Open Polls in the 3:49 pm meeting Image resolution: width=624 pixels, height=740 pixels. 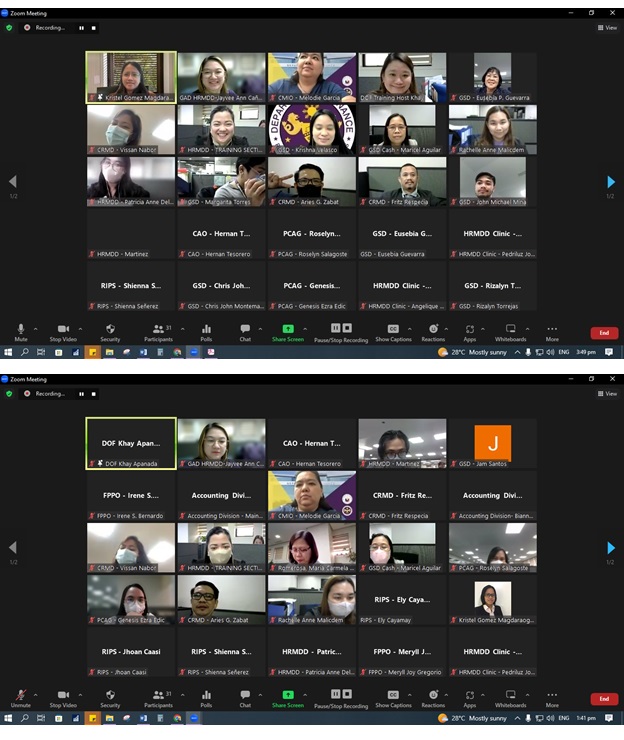tap(206, 332)
